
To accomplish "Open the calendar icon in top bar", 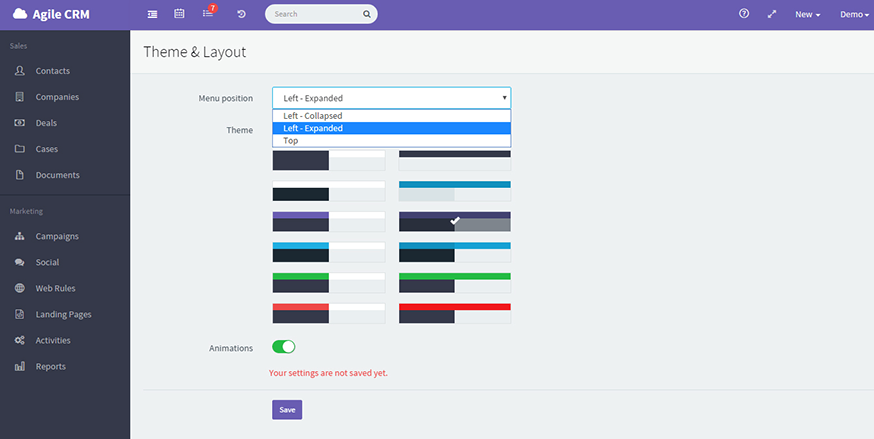I will 179,14.
